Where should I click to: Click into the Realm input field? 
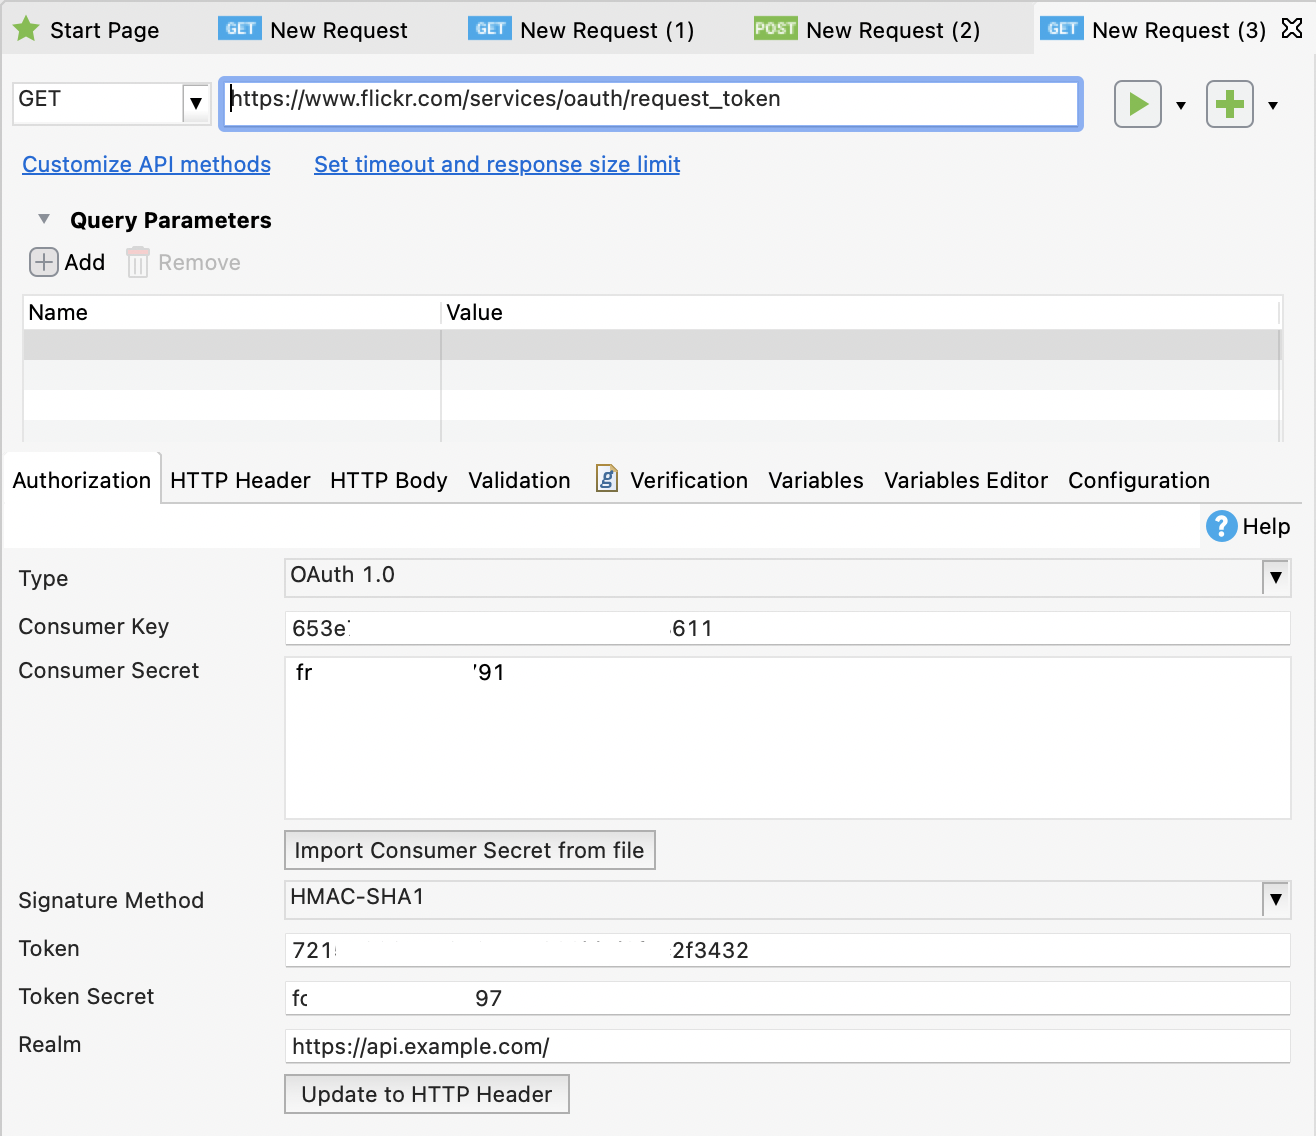click(786, 1046)
